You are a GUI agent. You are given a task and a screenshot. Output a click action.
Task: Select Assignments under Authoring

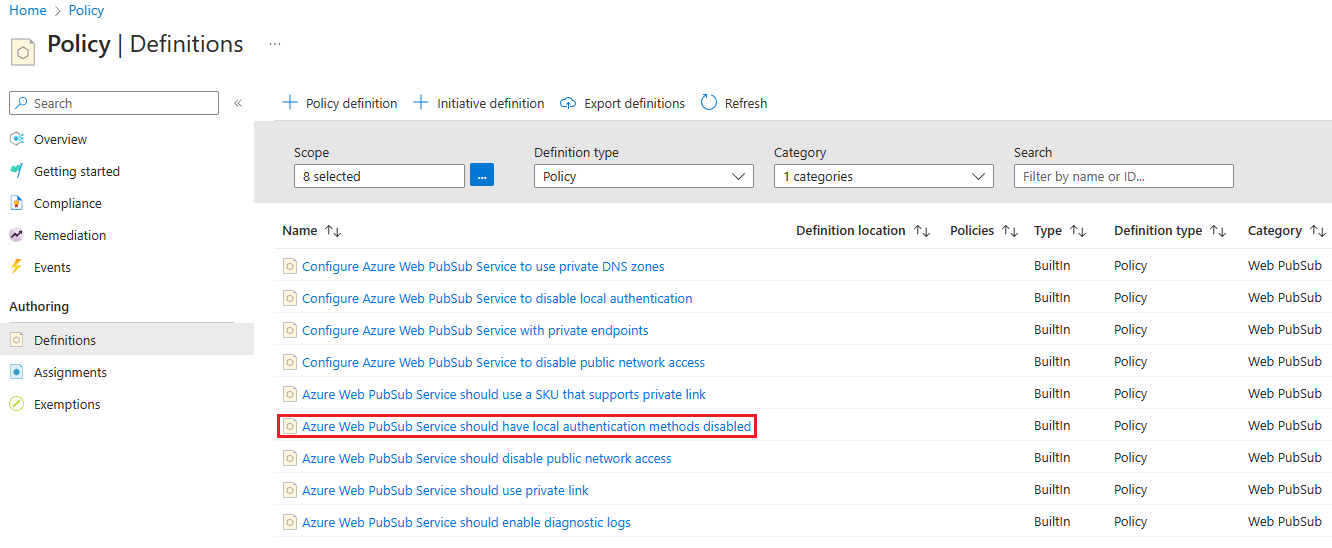pos(70,372)
